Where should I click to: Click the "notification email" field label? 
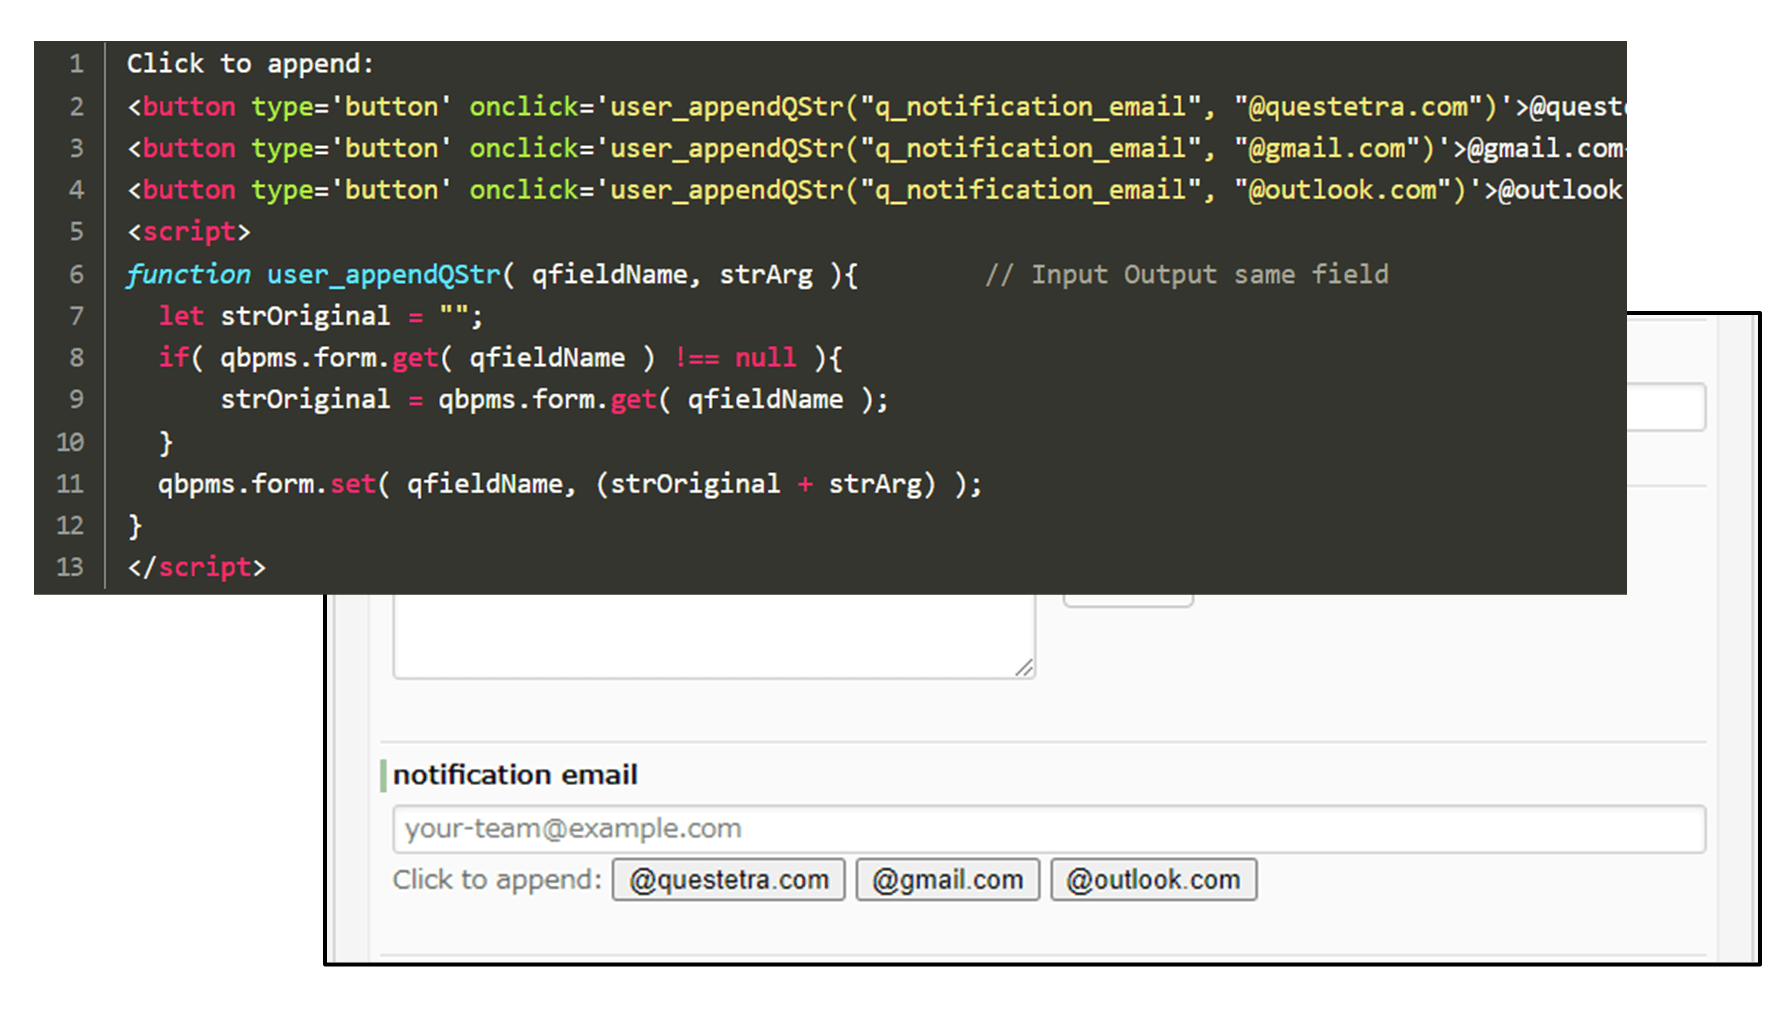point(515,775)
